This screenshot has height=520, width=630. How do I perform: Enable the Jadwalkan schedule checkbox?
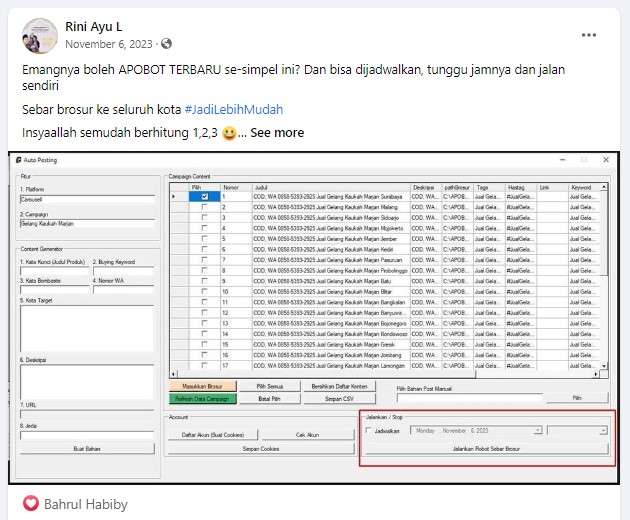point(368,430)
